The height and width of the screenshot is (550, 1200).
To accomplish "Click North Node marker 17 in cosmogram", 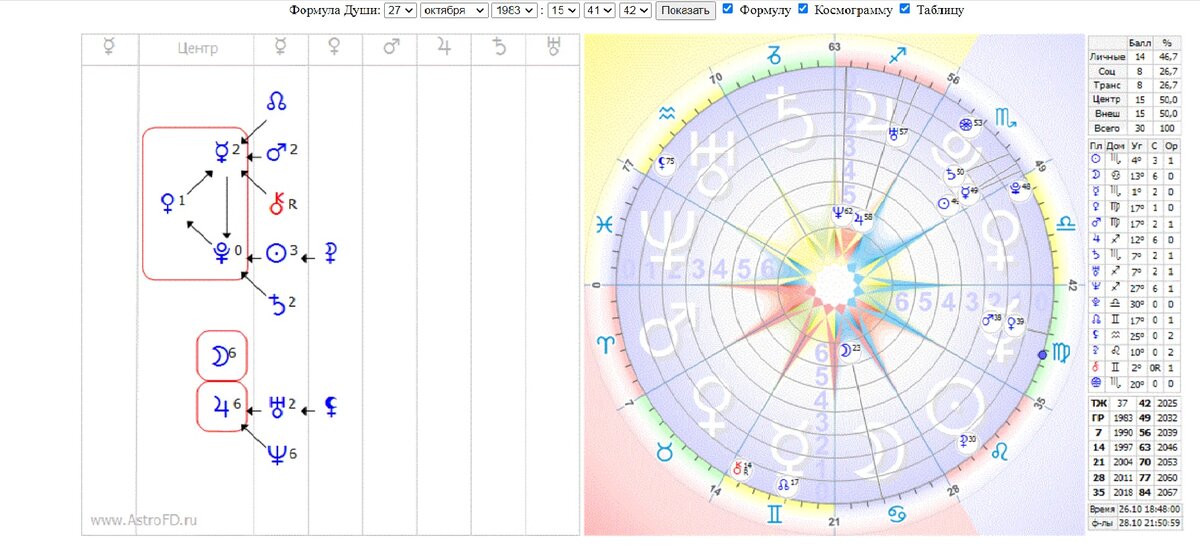I will 787,483.
